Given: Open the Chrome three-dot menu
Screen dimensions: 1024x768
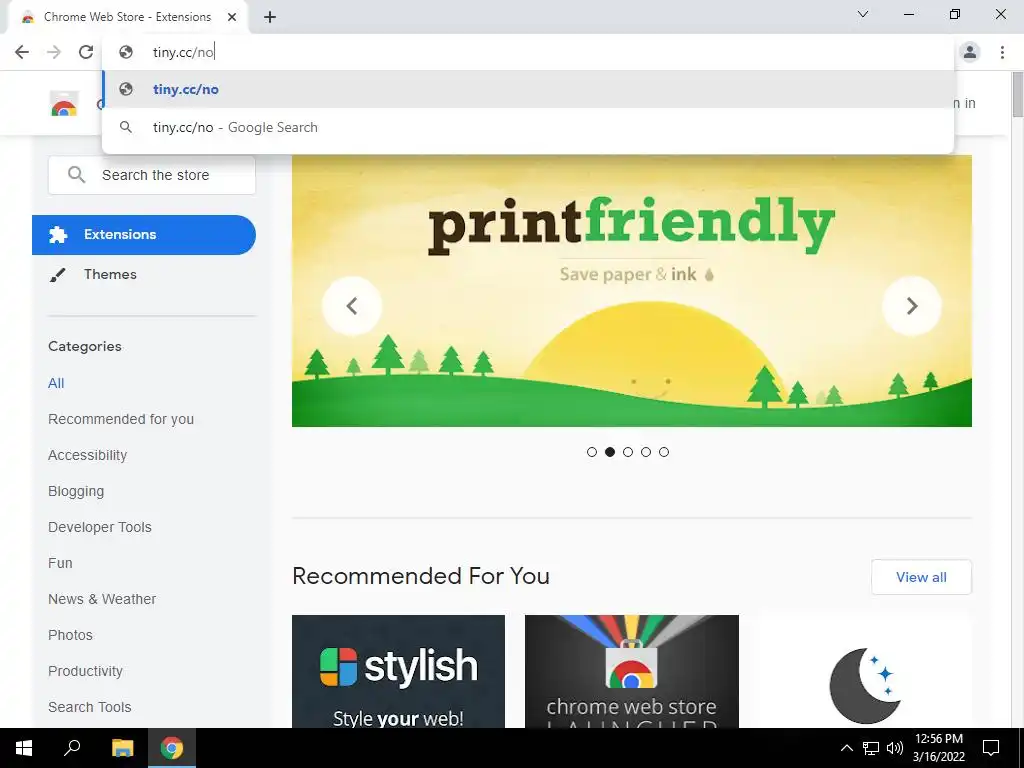Looking at the screenshot, I should pyautogui.click(x=1002, y=52).
